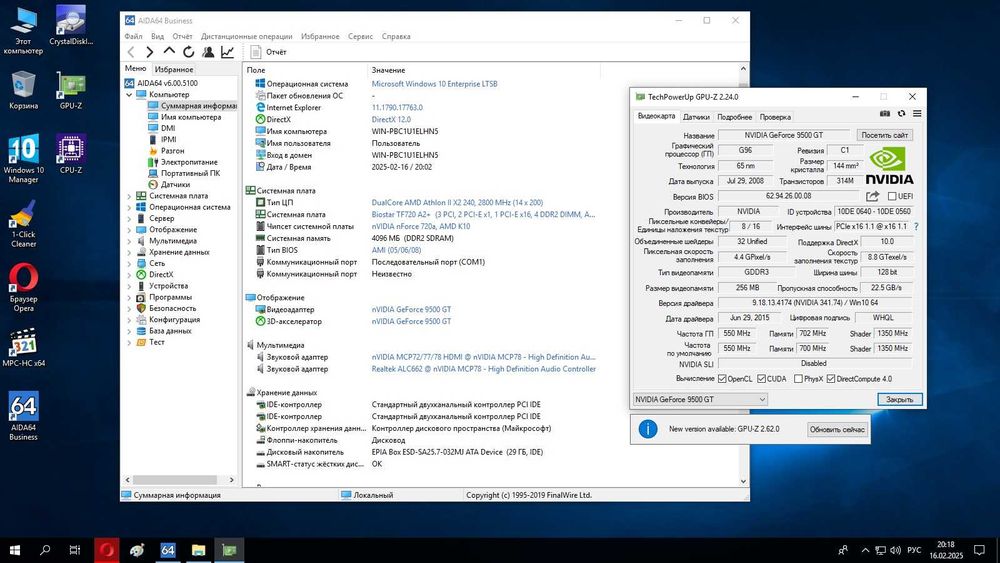Click the BIOS export share icon
1000x563 pixels.
pos(872,196)
